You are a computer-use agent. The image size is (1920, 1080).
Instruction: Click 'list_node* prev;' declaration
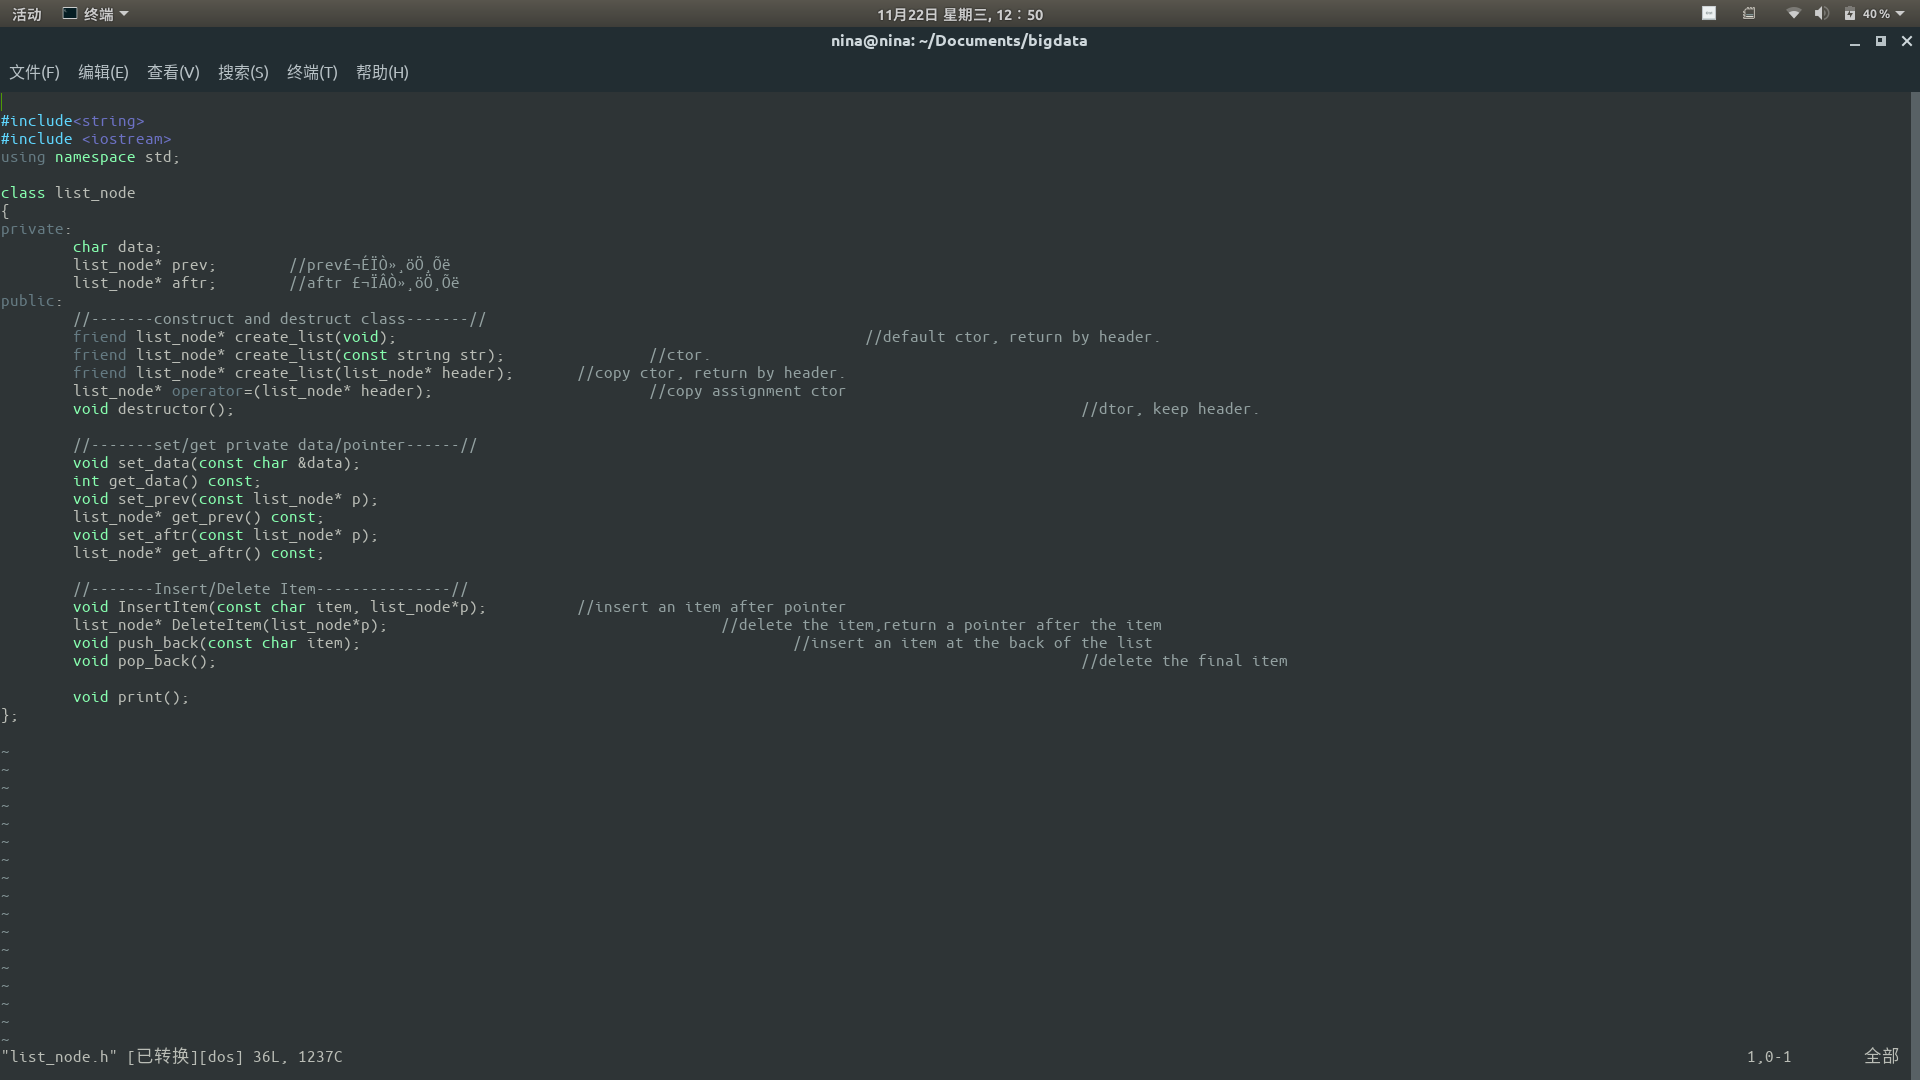[144, 265]
